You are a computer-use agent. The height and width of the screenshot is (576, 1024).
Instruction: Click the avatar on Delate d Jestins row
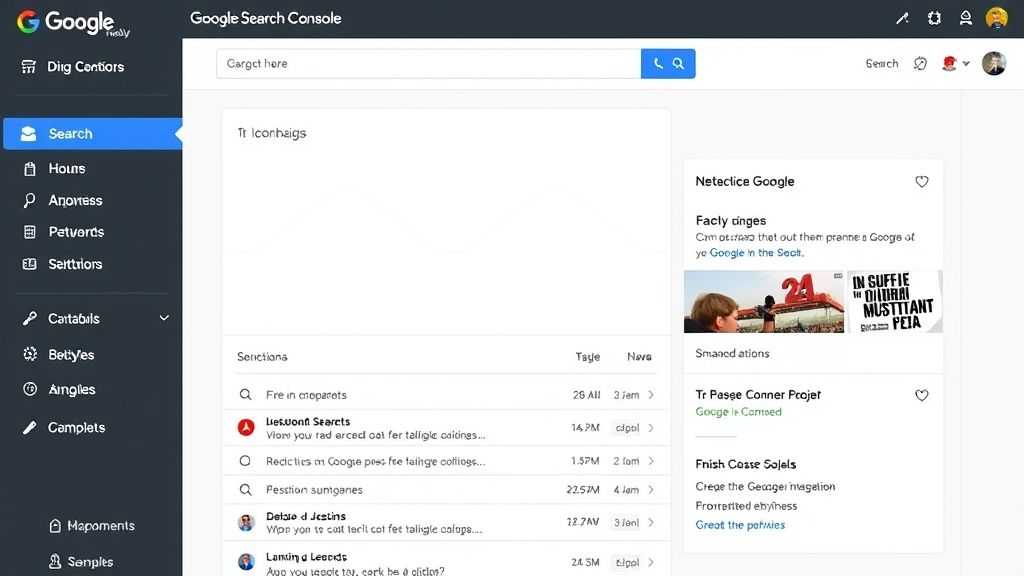click(246, 522)
